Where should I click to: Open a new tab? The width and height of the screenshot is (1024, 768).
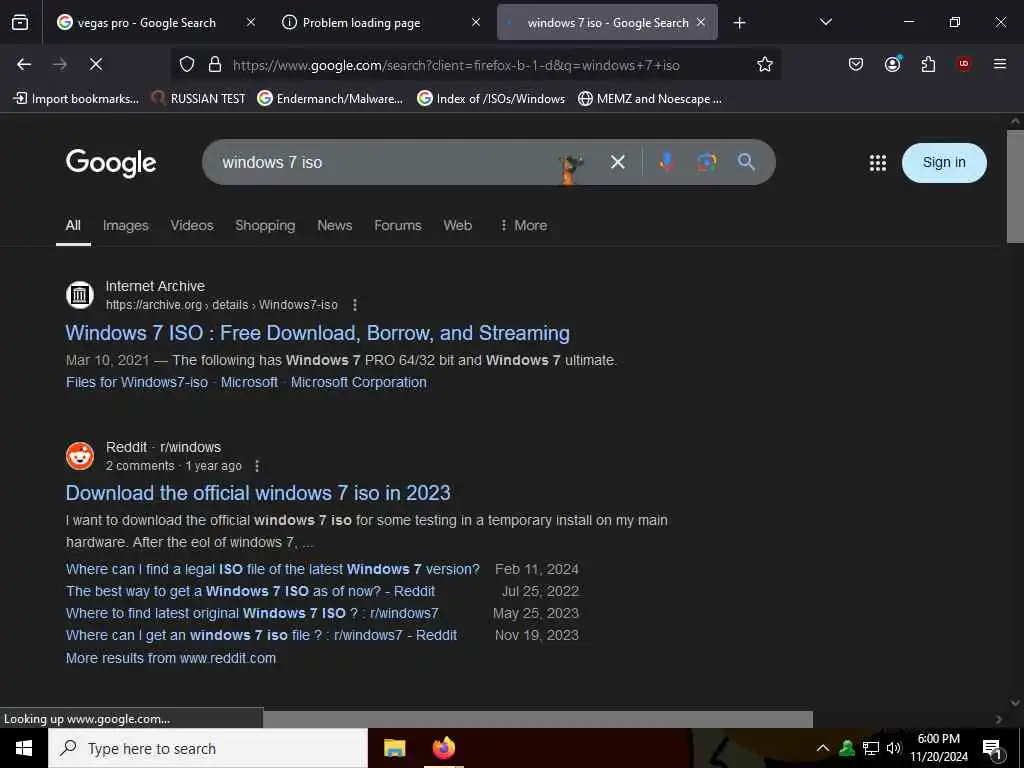tap(739, 23)
